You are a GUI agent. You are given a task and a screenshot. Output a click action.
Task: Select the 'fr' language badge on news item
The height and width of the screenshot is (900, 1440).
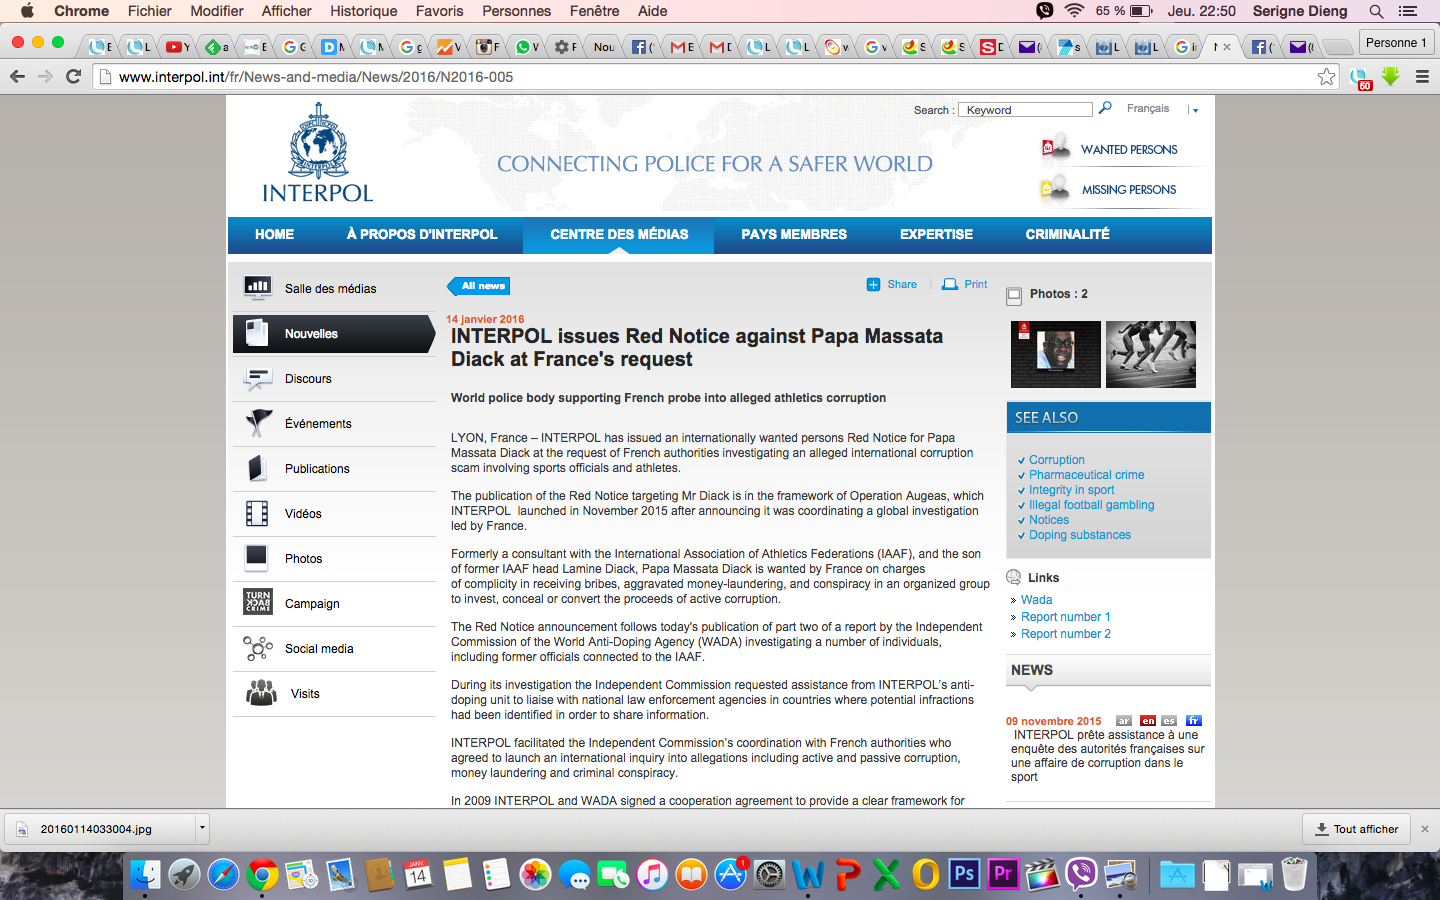1193,720
